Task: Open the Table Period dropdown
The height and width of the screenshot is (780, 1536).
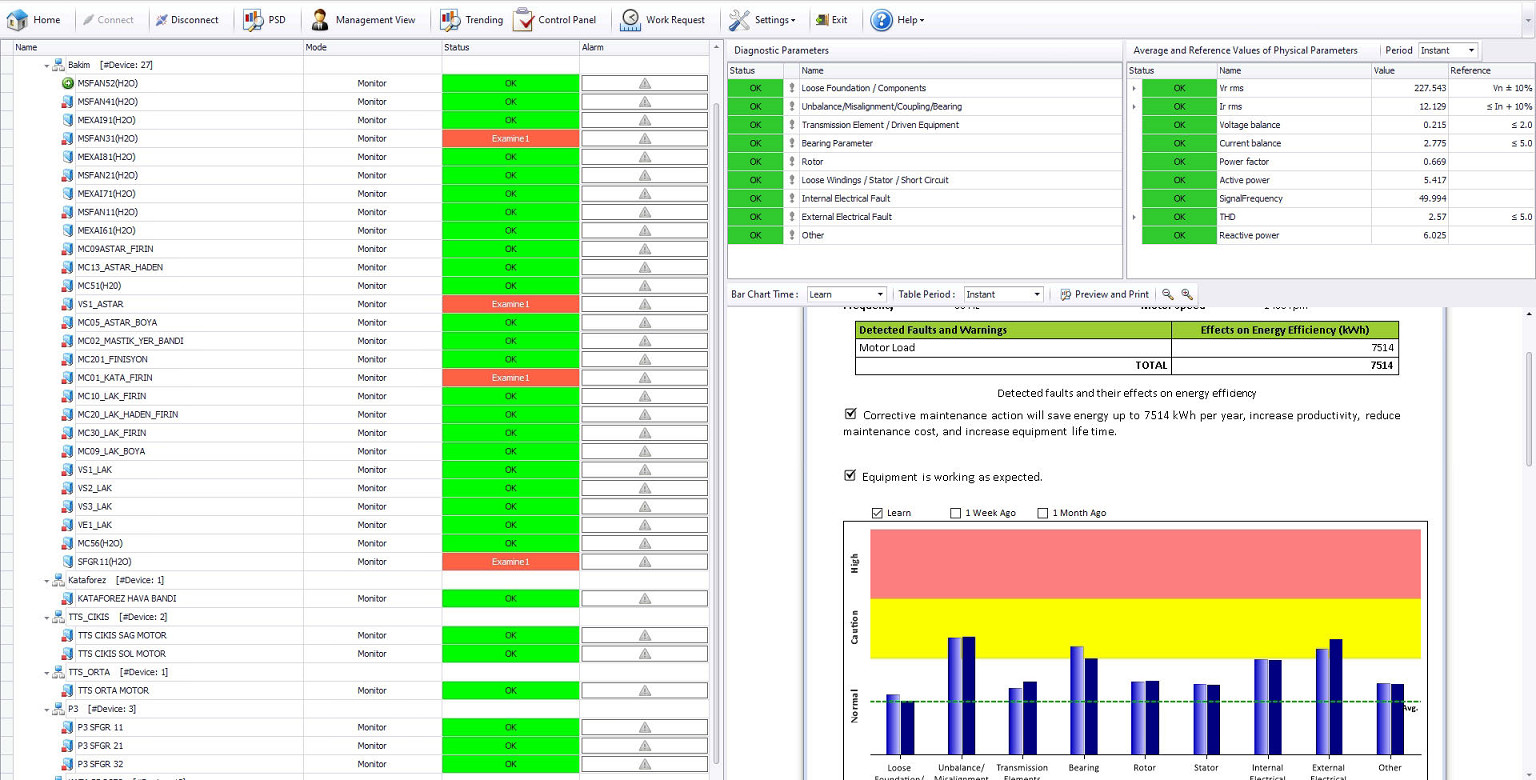Action: point(1037,294)
